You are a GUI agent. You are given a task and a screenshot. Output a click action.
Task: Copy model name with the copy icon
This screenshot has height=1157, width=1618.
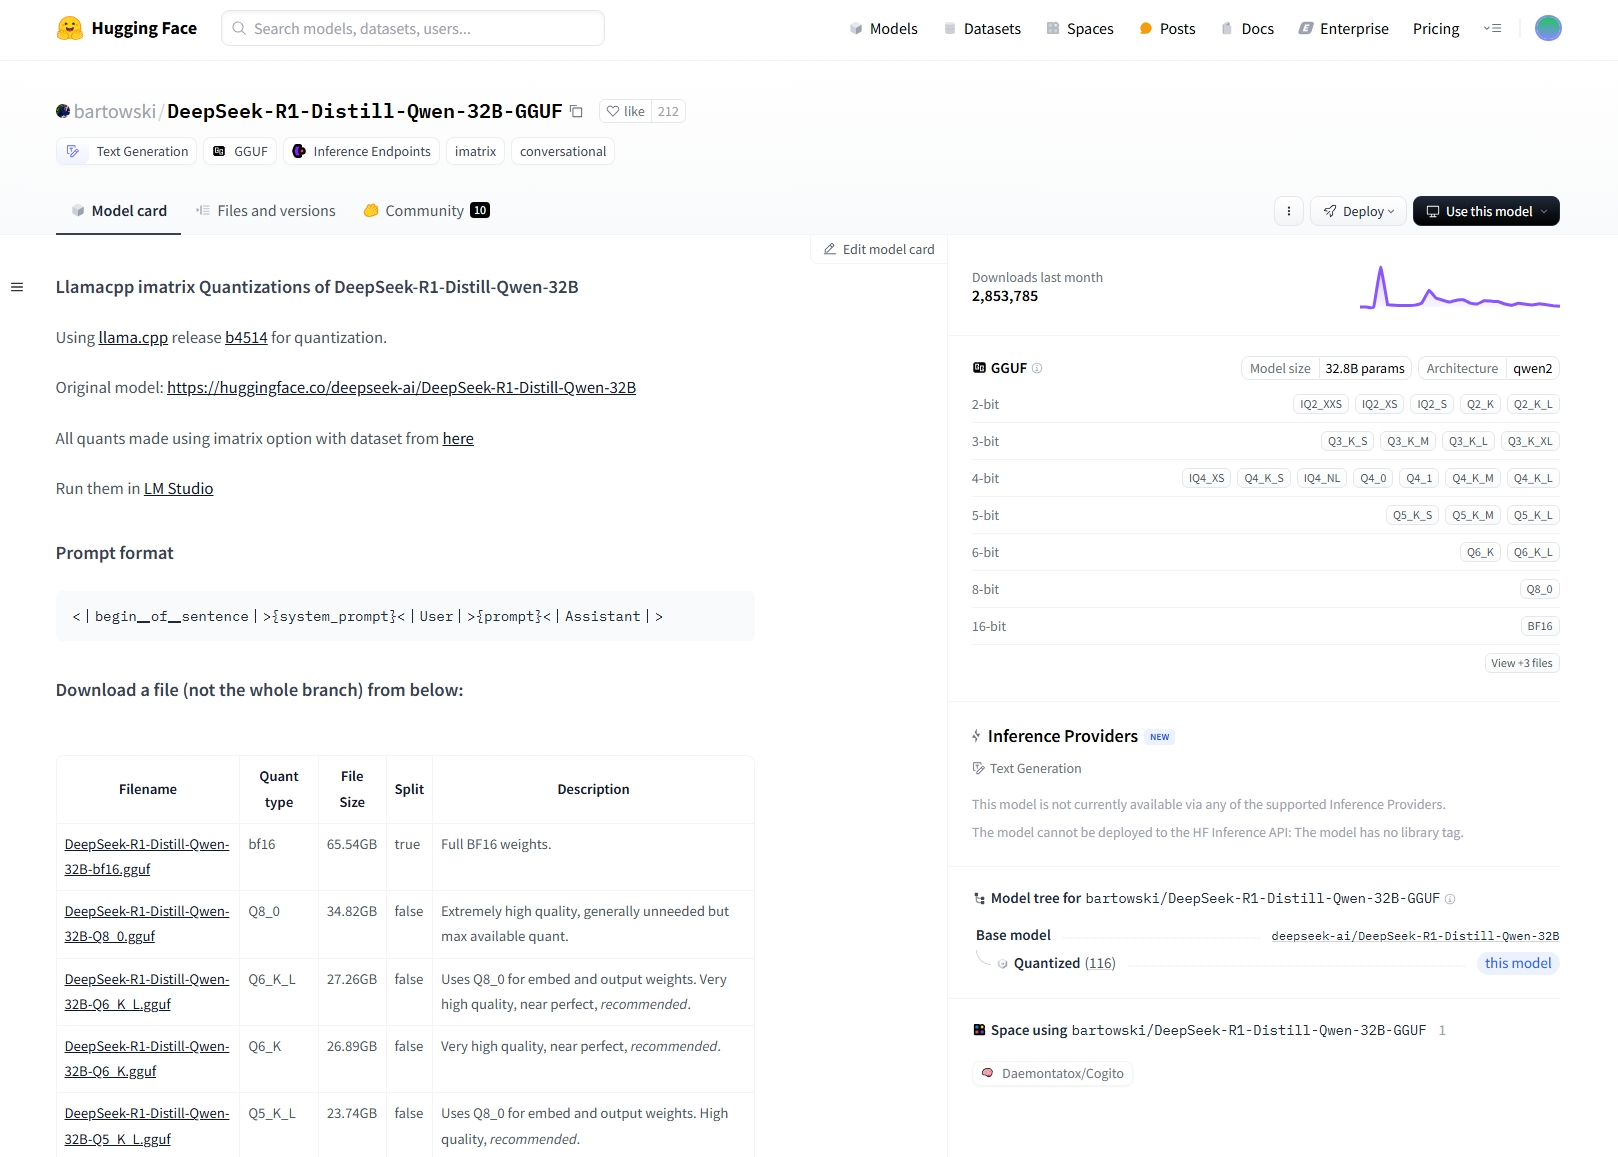(576, 111)
